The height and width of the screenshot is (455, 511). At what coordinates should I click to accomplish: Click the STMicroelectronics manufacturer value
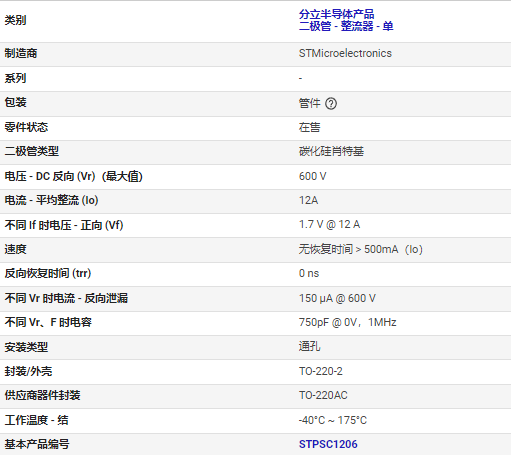[345, 53]
